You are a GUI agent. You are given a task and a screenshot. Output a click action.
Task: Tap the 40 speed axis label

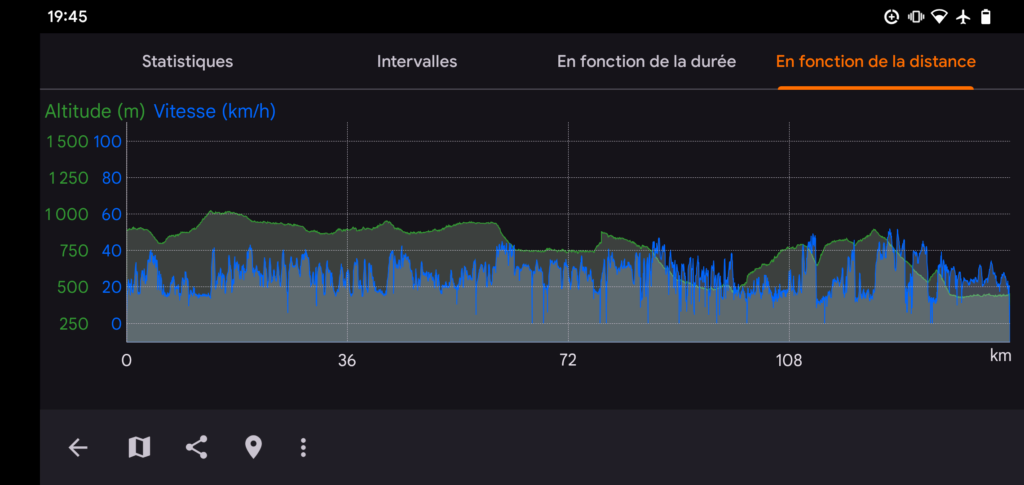pyautogui.click(x=112, y=251)
